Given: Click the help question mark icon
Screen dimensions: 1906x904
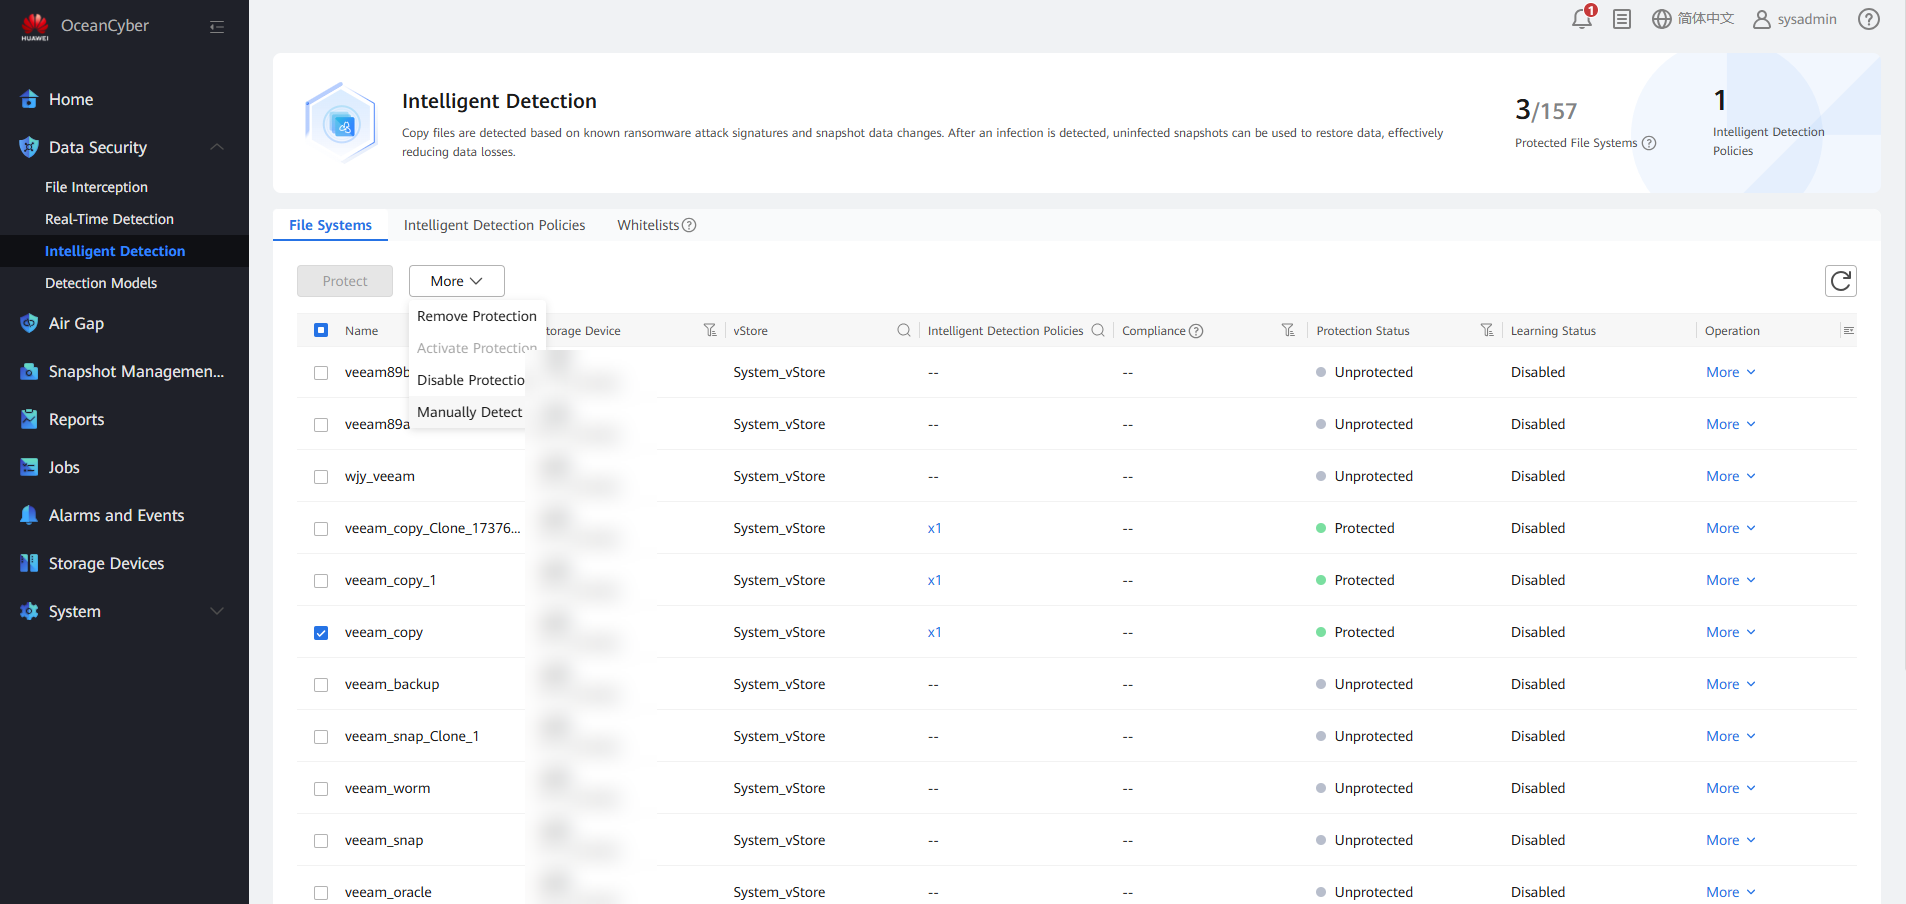Looking at the screenshot, I should [x=1868, y=19].
